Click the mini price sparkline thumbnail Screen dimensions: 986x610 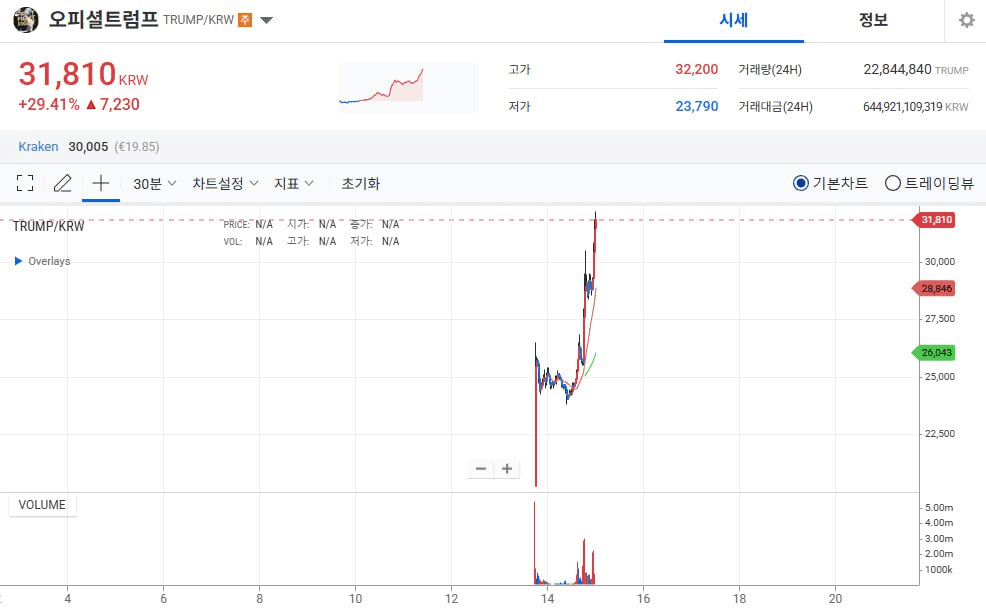pyautogui.click(x=409, y=87)
